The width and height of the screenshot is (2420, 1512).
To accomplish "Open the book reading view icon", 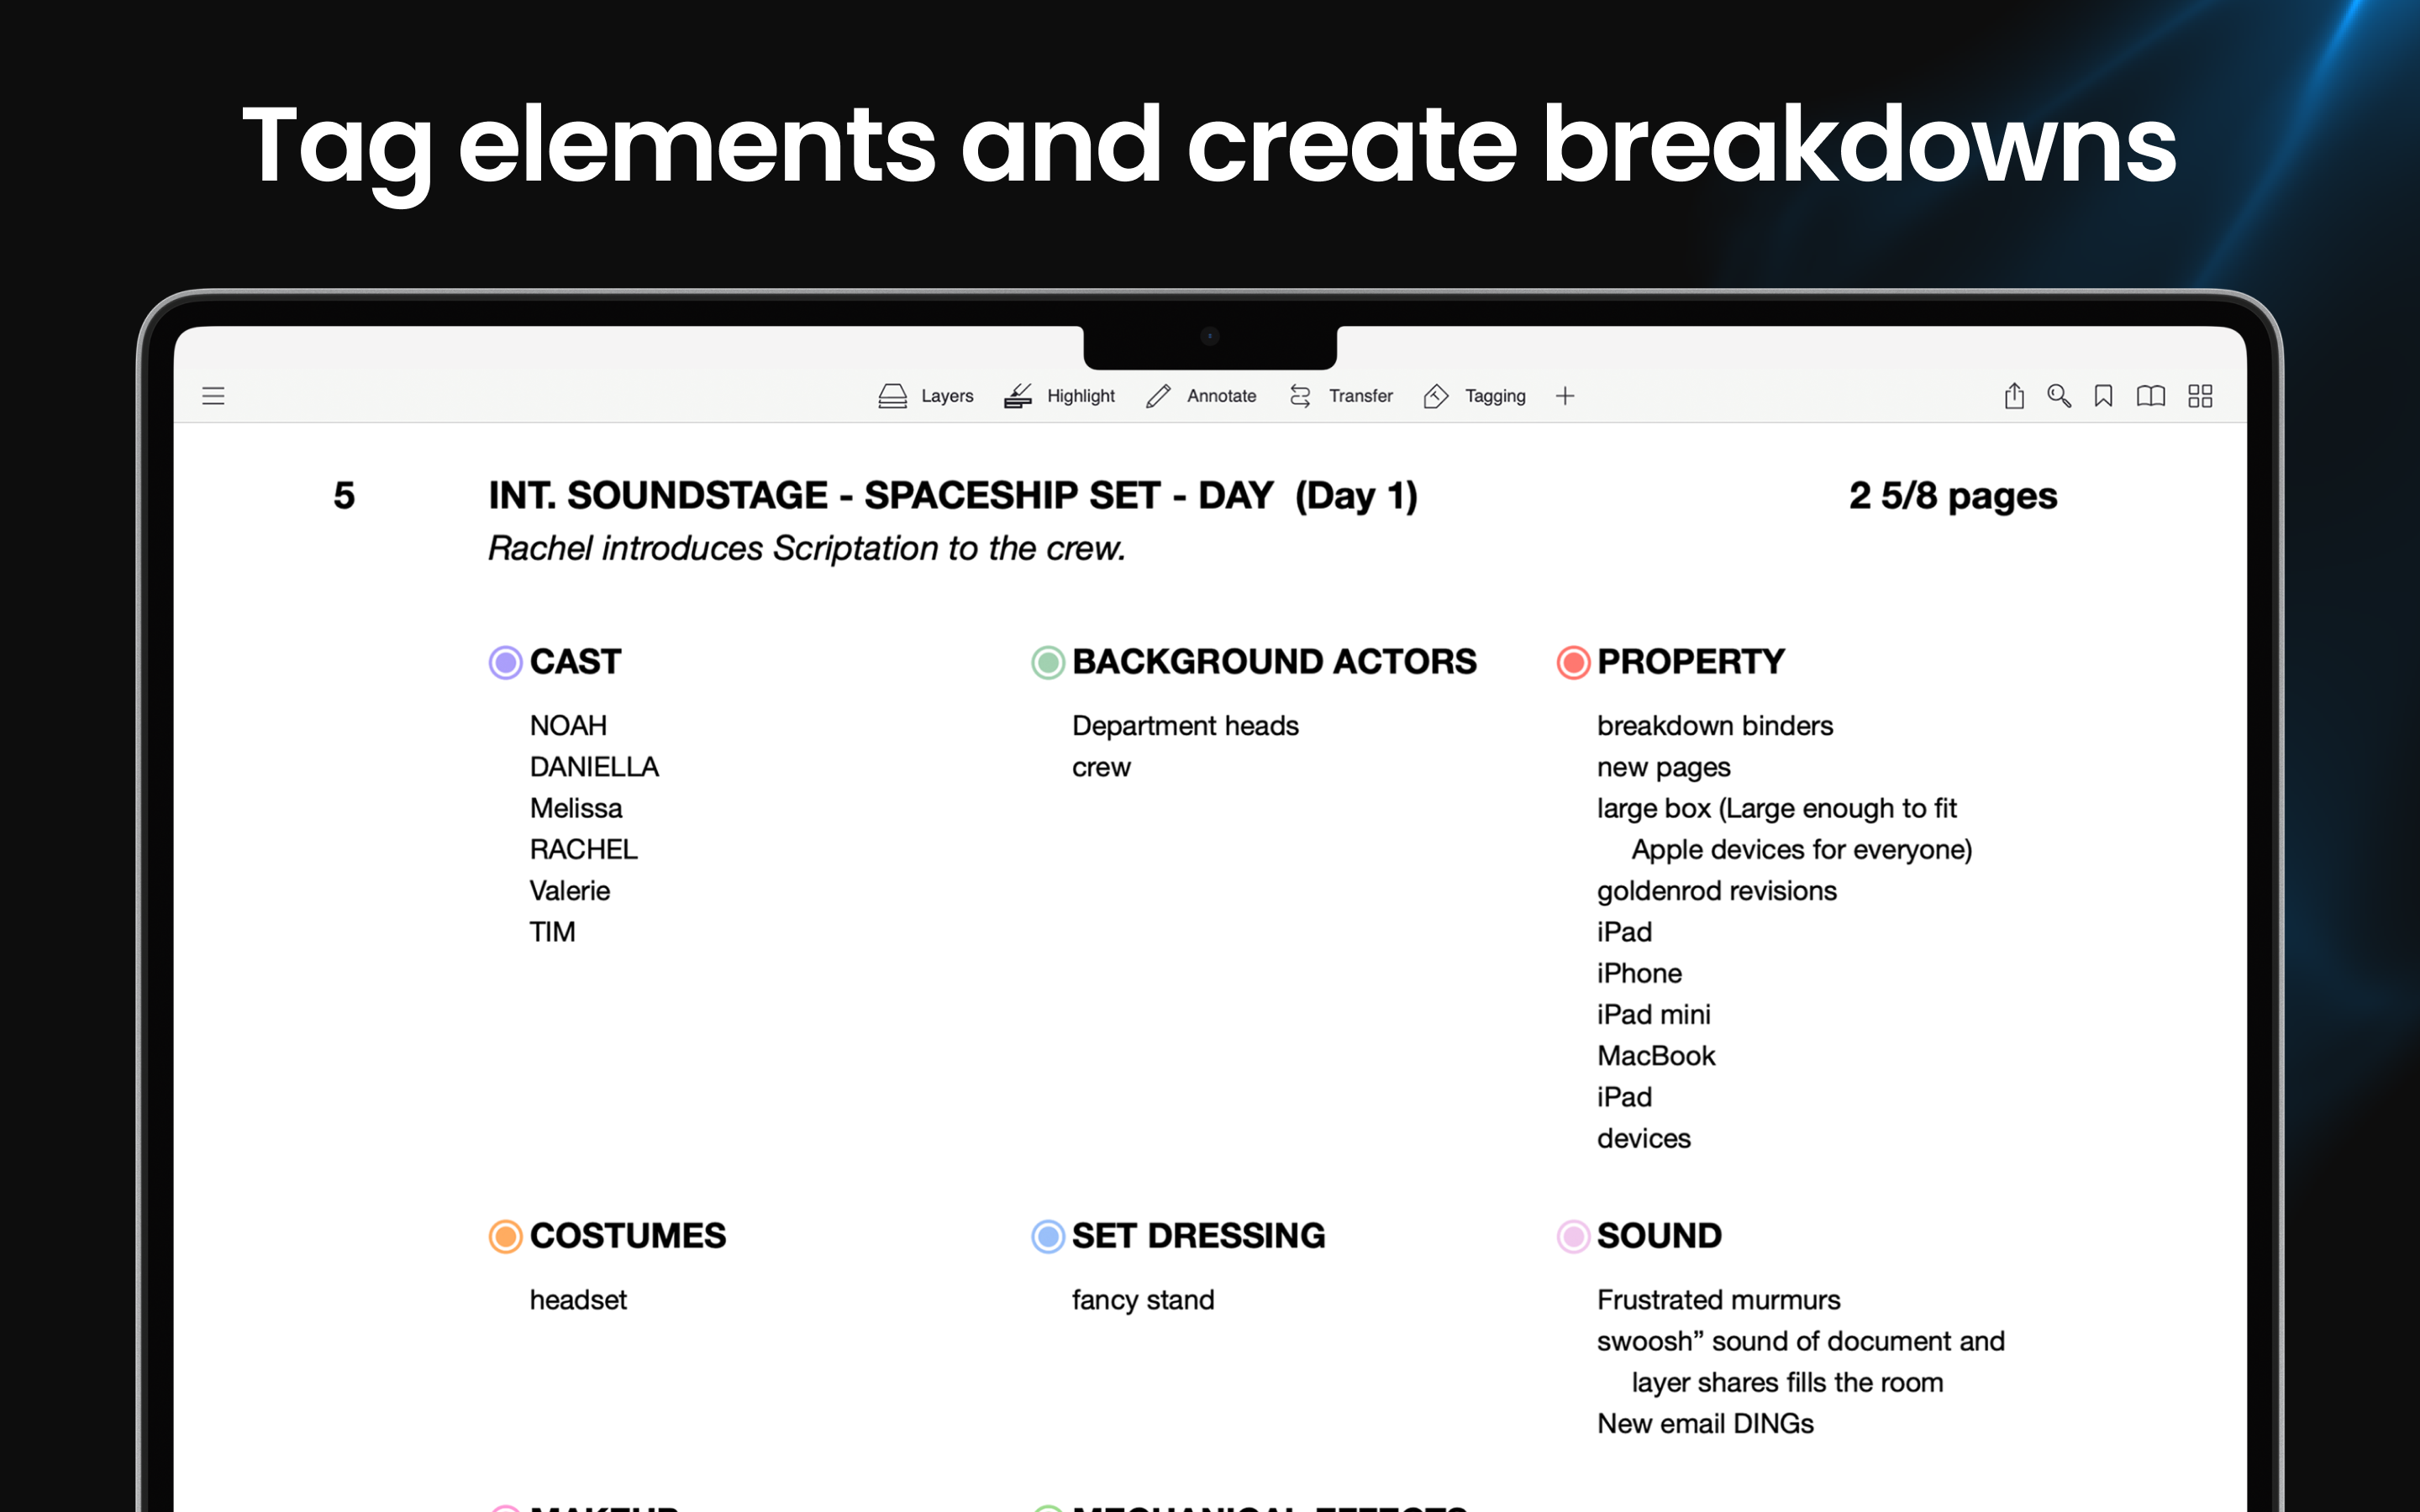I will click(x=2150, y=396).
